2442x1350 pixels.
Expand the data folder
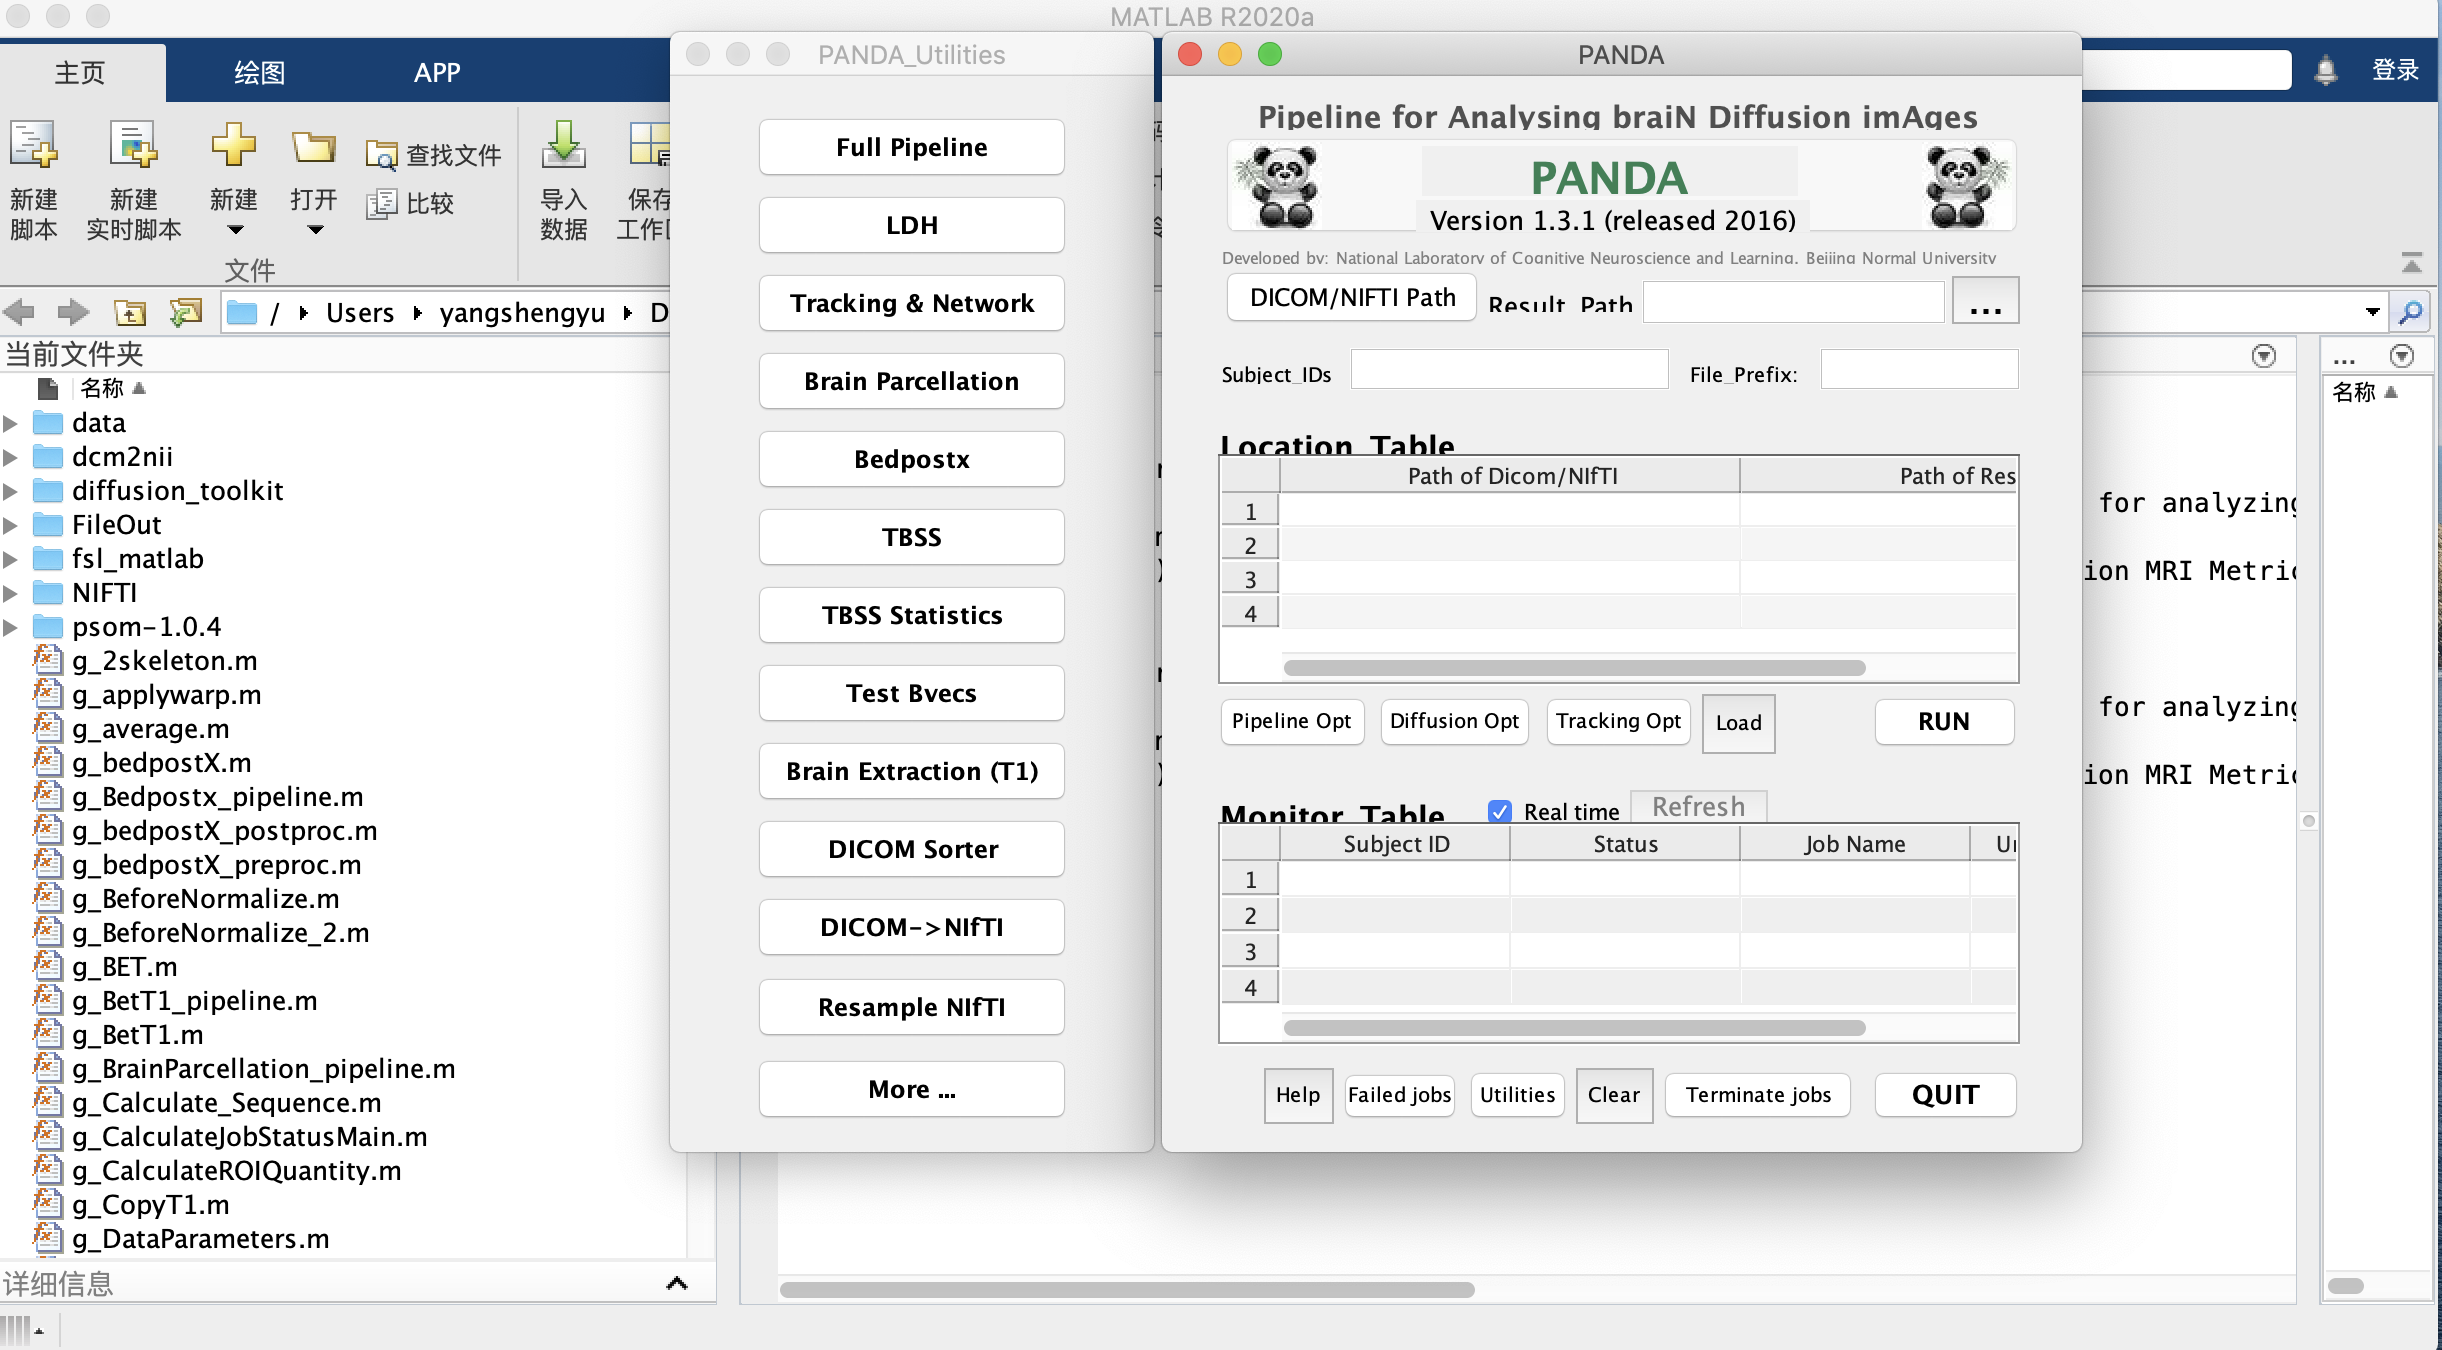[x=11, y=423]
